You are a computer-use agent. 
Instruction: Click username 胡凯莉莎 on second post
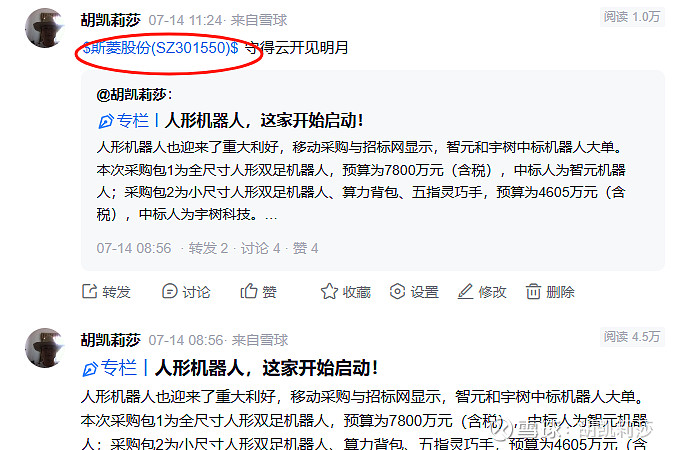(111, 340)
